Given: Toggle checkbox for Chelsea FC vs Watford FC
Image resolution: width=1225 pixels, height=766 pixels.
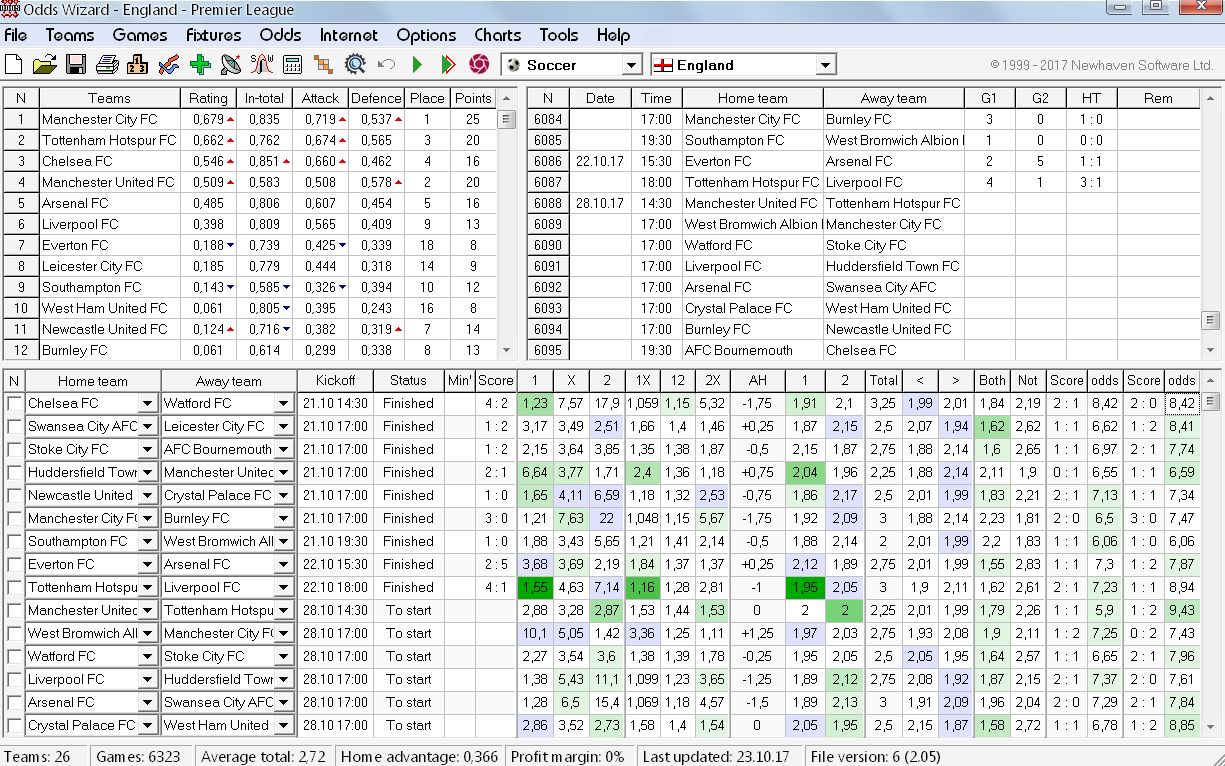Looking at the screenshot, I should point(14,403).
